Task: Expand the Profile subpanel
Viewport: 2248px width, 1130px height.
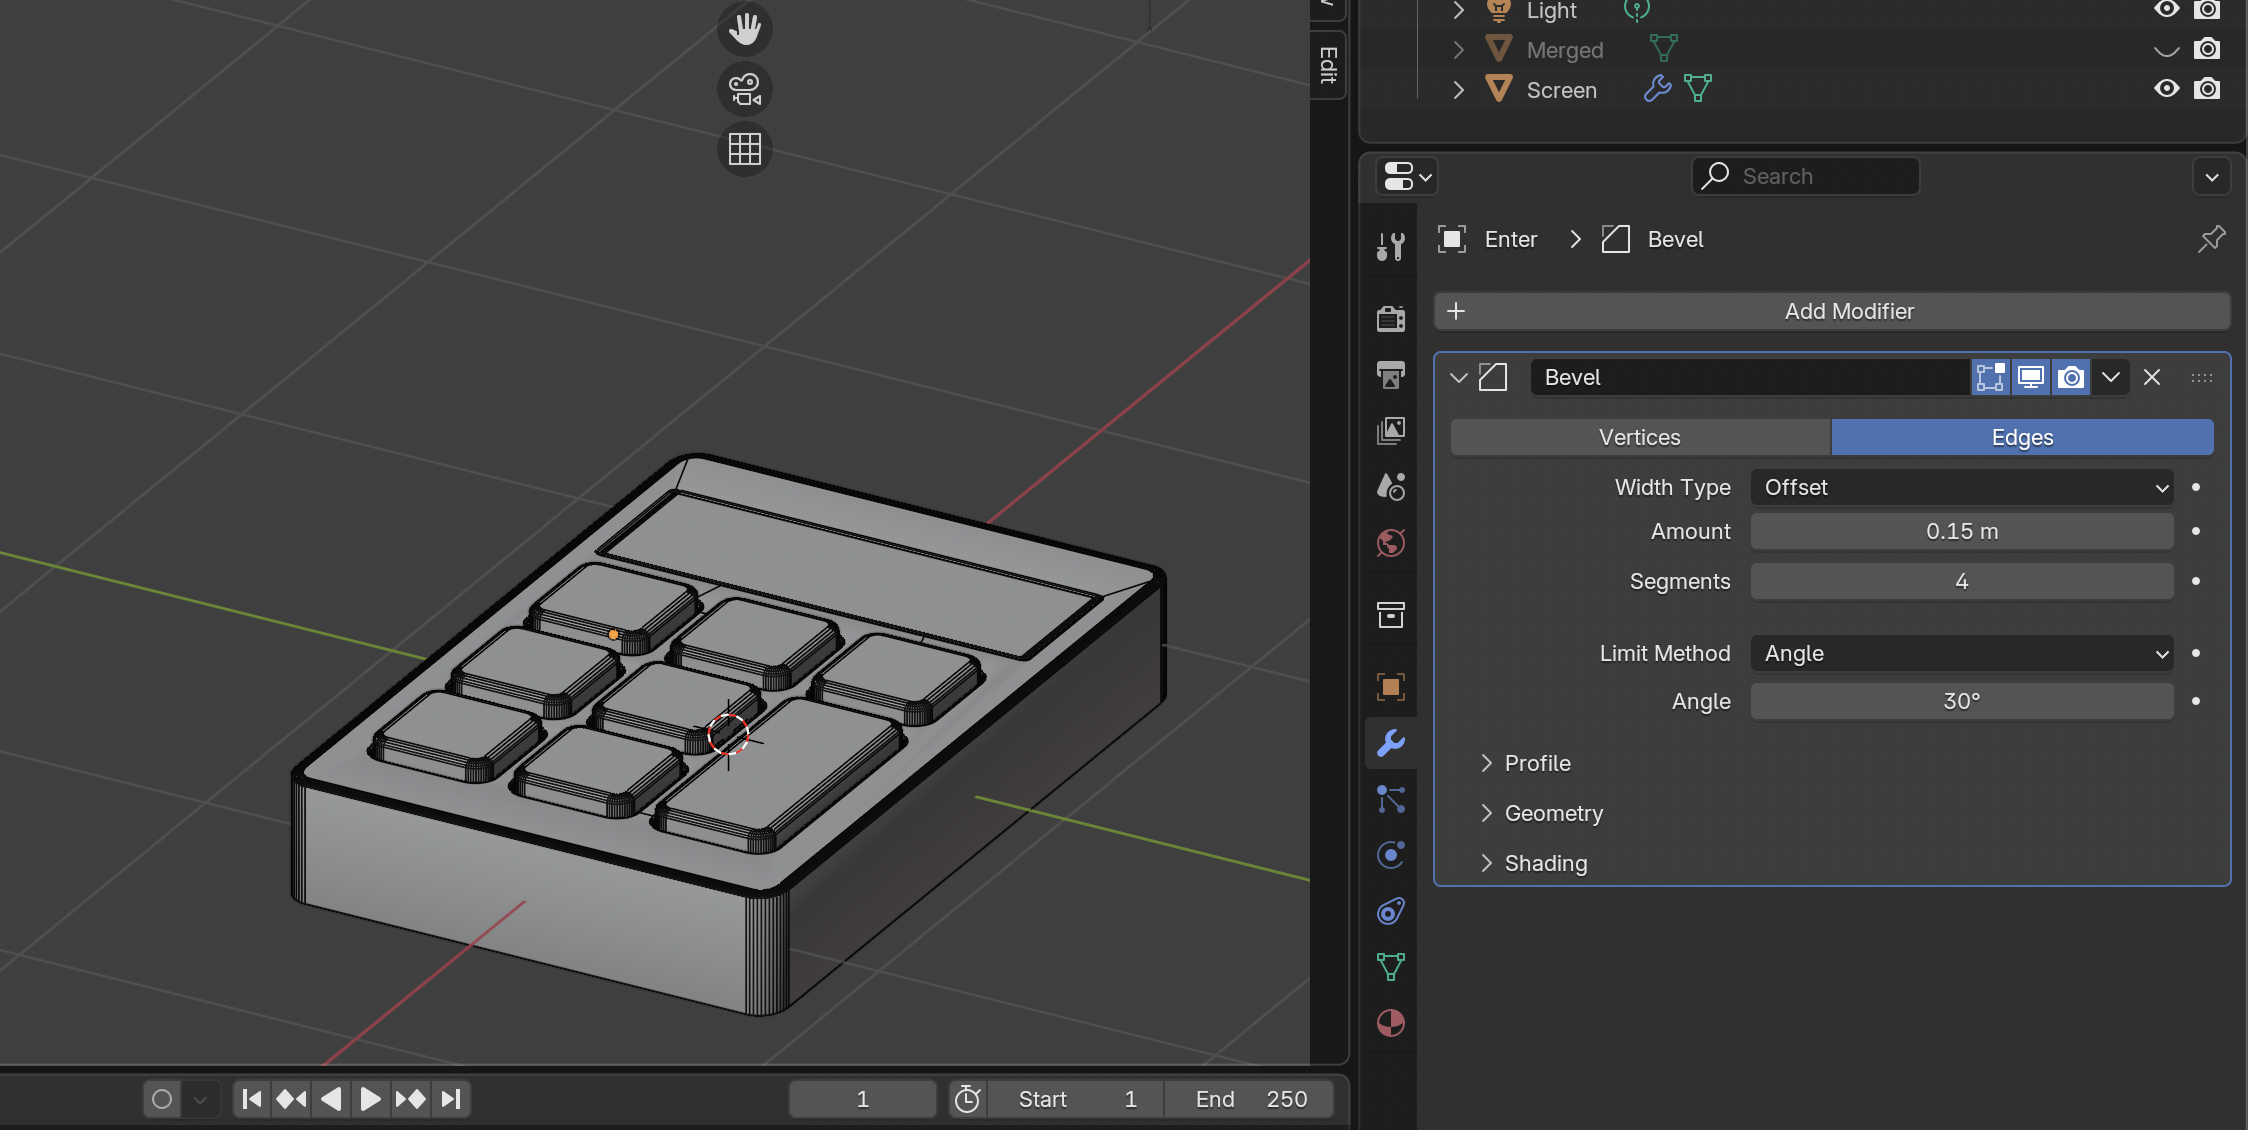Action: (x=1537, y=763)
